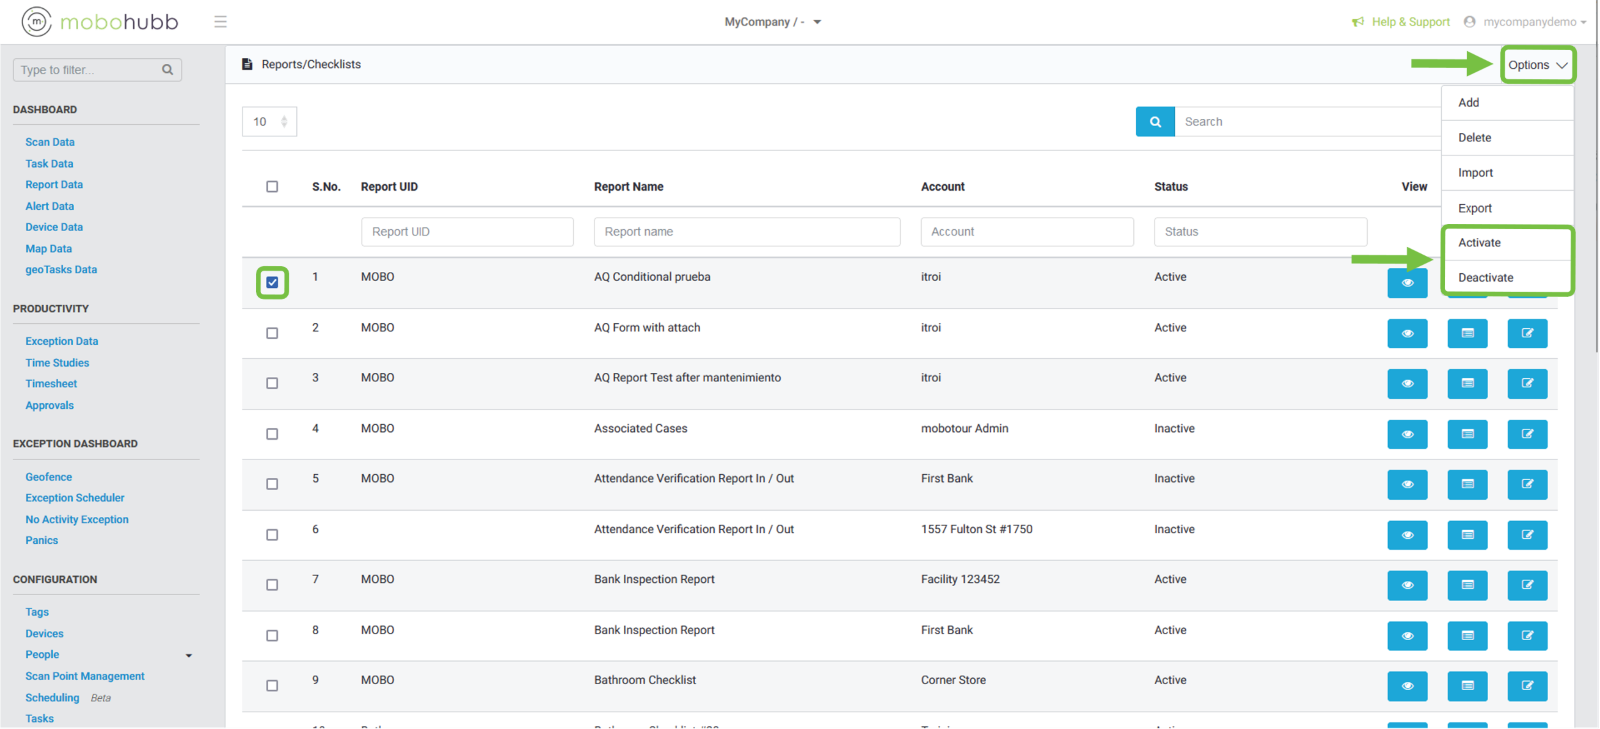Toggle the hamburger sidebar menu icon

(221, 22)
